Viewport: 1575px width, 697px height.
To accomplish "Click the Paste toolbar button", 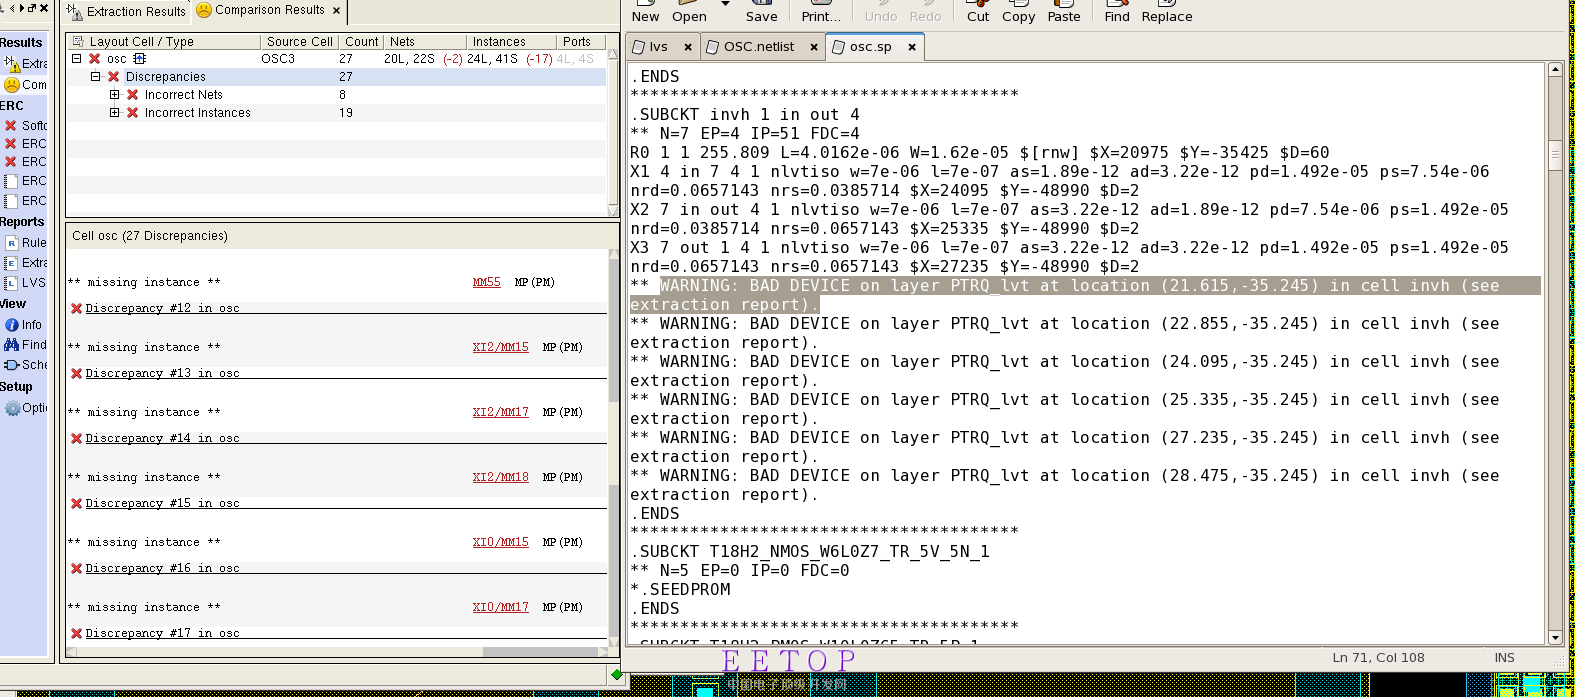I will coord(1064,12).
